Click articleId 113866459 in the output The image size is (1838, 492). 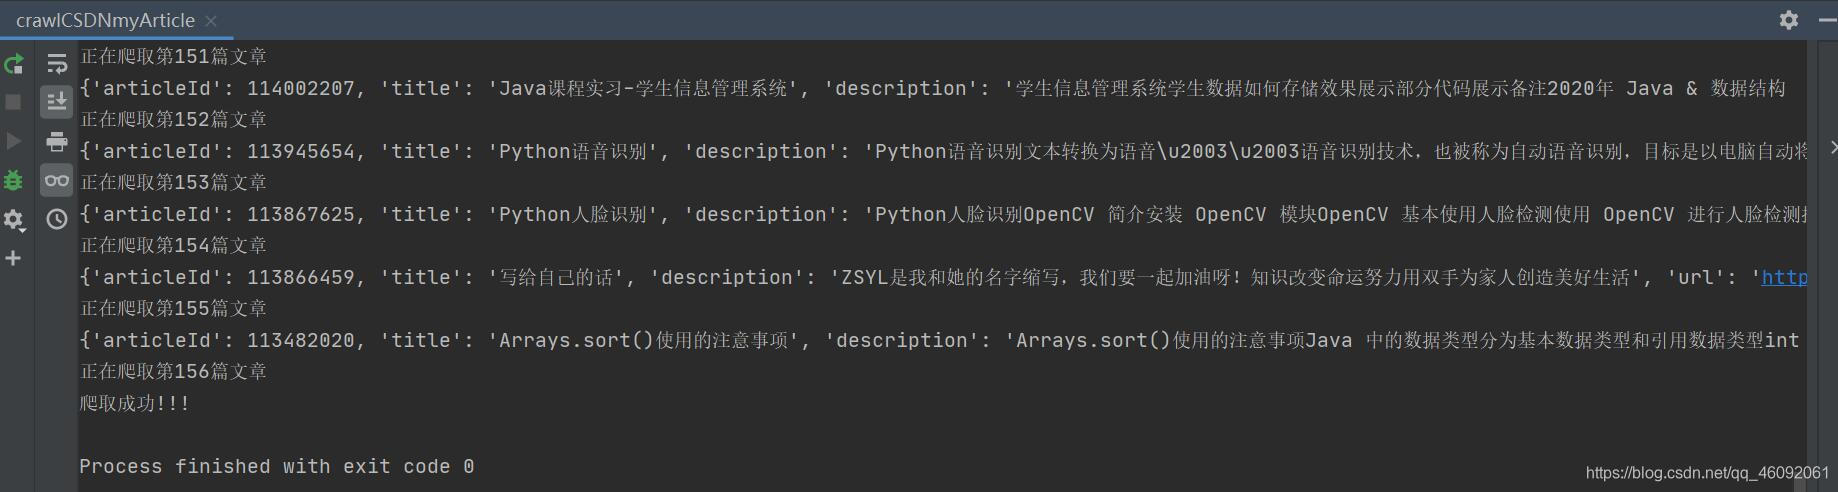(301, 277)
